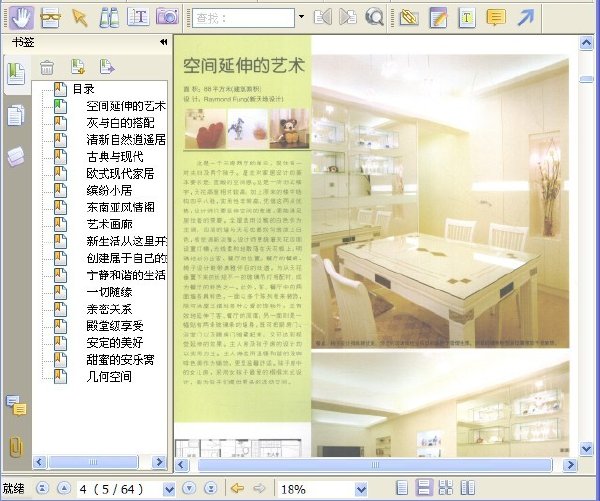Go to 几何空间 bookmark
This screenshot has width=600, height=501.
[109, 377]
